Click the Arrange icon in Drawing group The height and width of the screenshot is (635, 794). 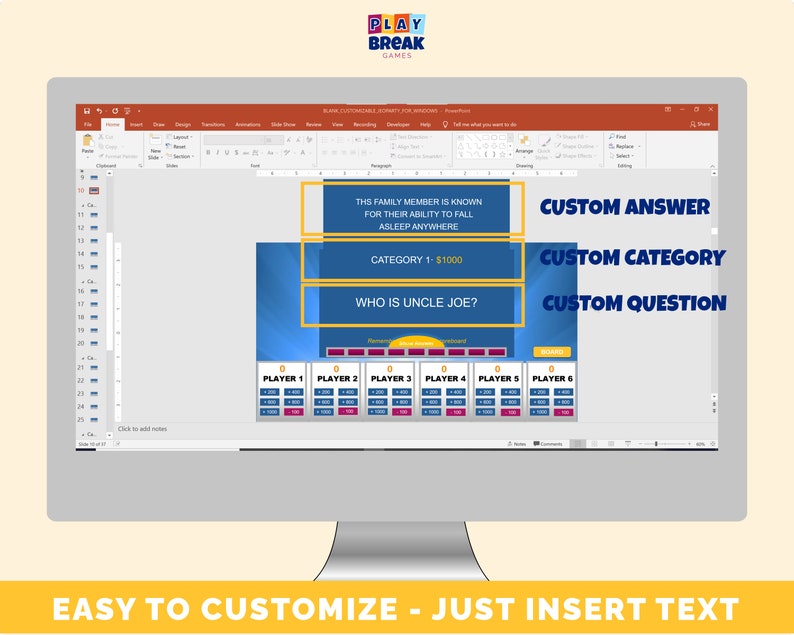(524, 141)
